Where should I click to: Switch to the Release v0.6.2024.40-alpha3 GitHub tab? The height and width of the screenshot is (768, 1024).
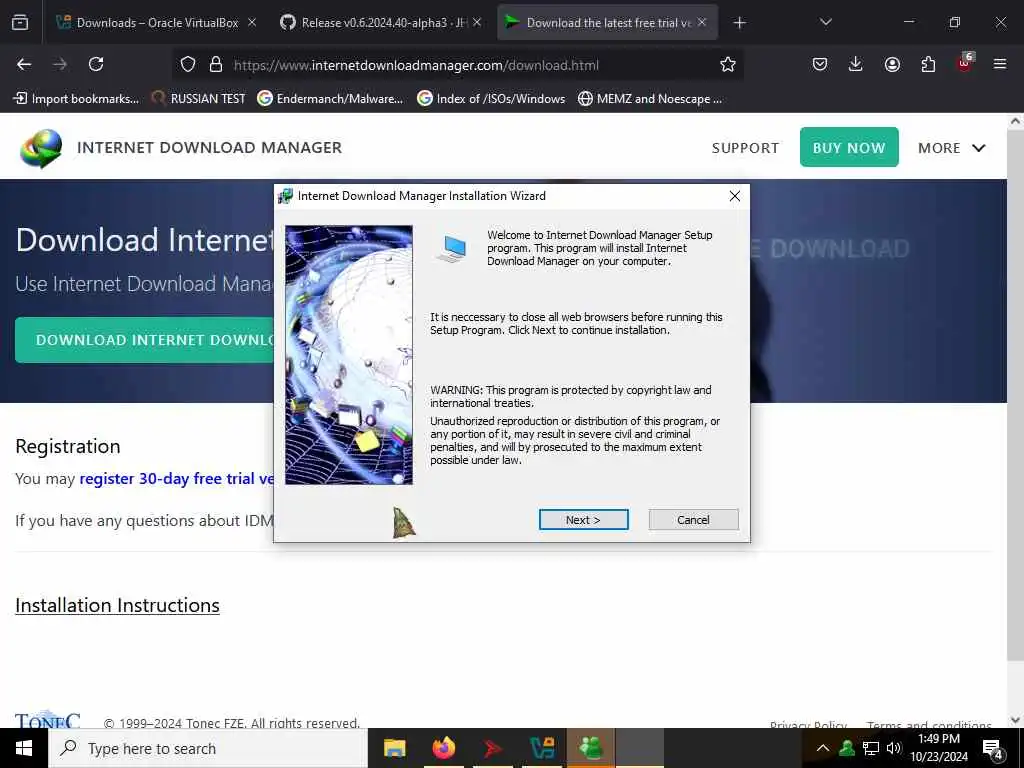pyautogui.click(x=381, y=22)
